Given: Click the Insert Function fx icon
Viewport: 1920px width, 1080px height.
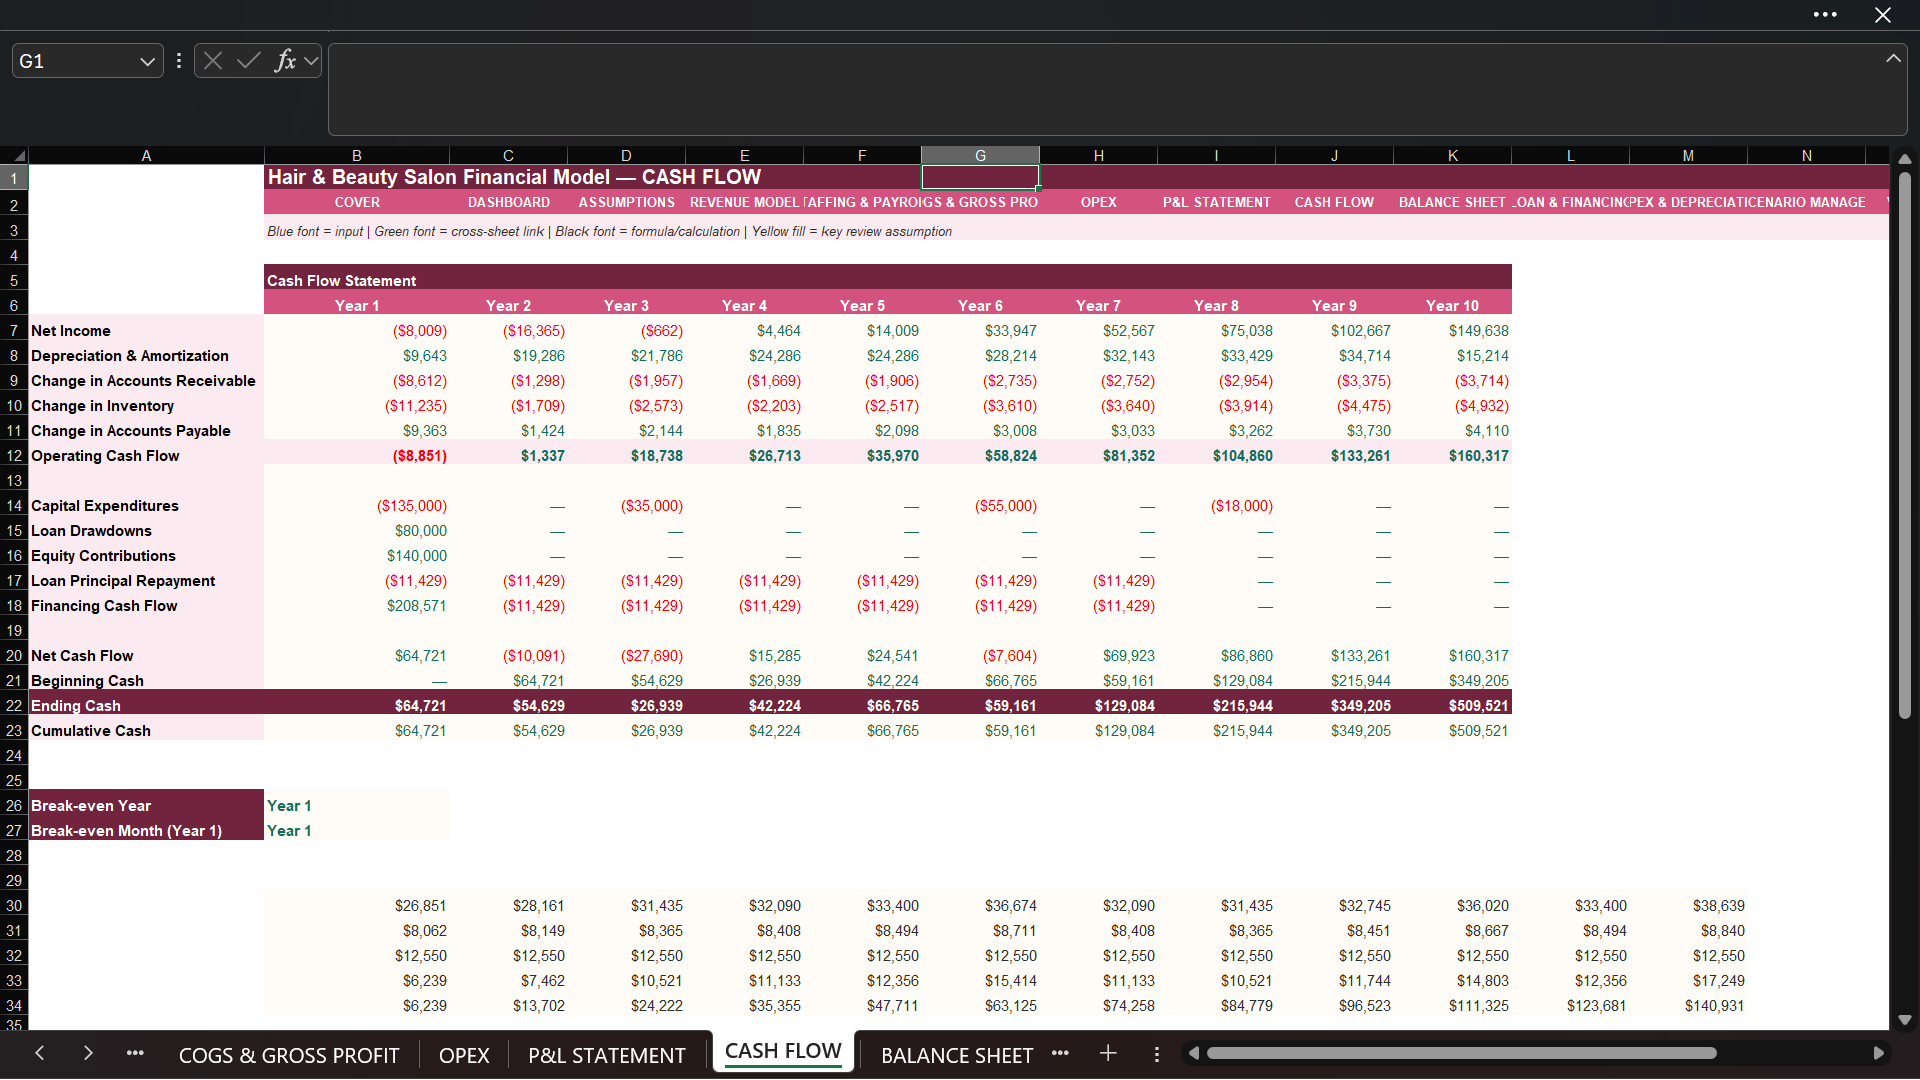Looking at the screenshot, I should [x=285, y=61].
